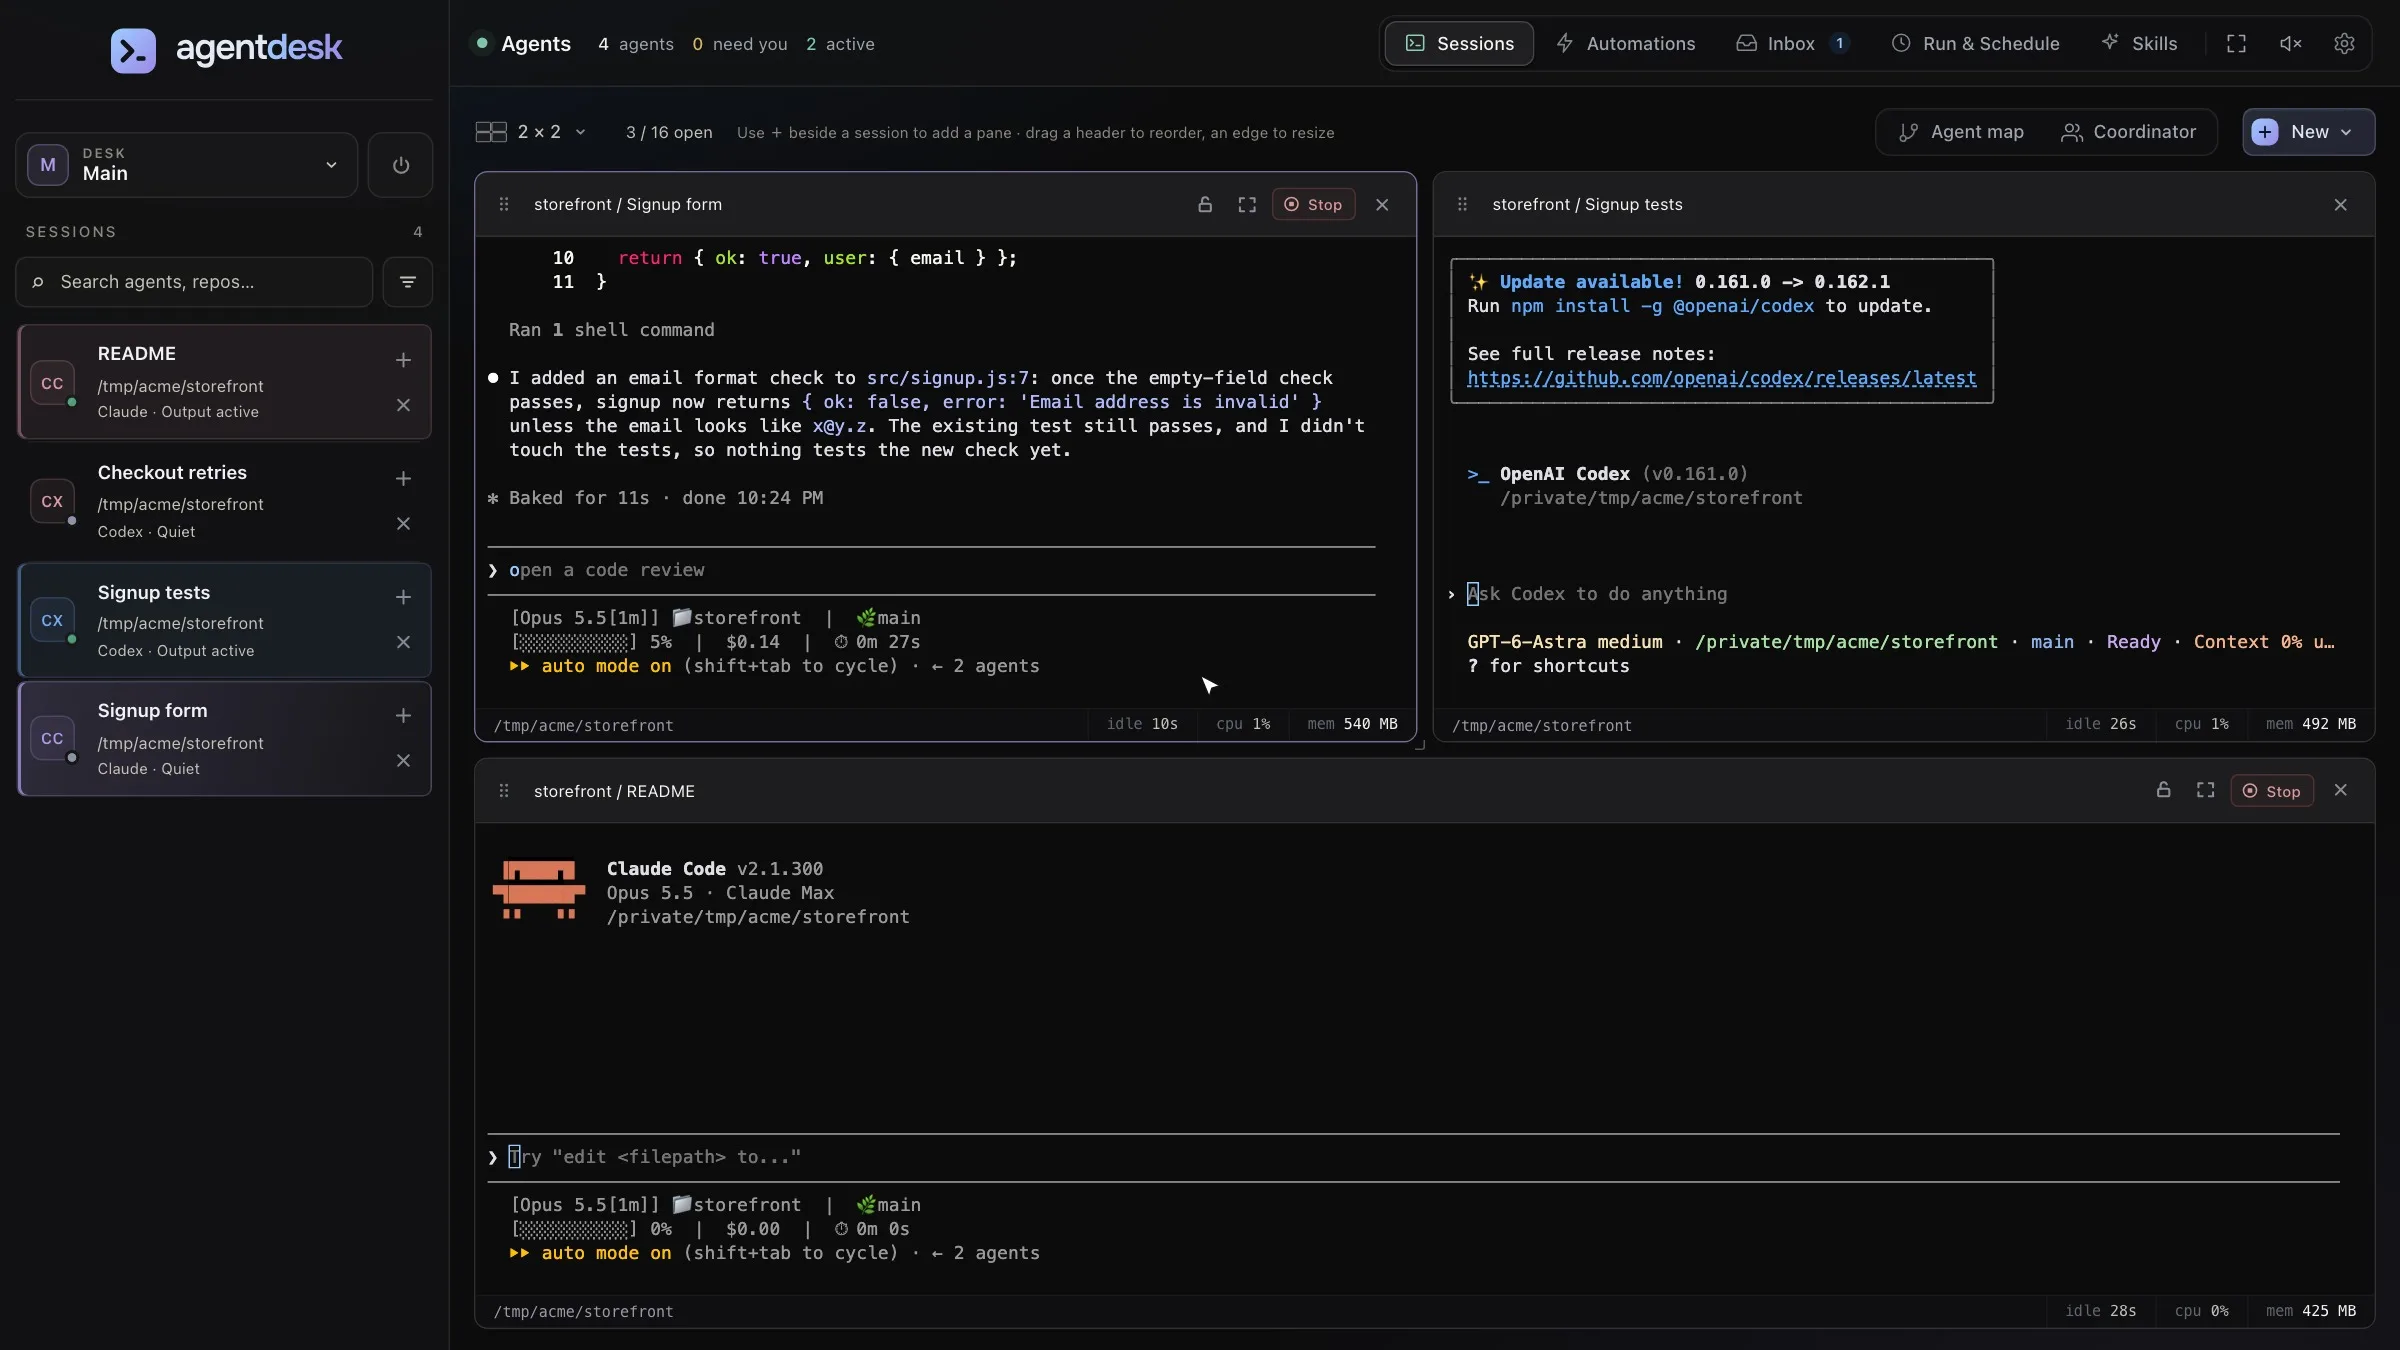Screen dimensions: 2400x1350
Task: Open the Coordinator view
Action: 2128,132
